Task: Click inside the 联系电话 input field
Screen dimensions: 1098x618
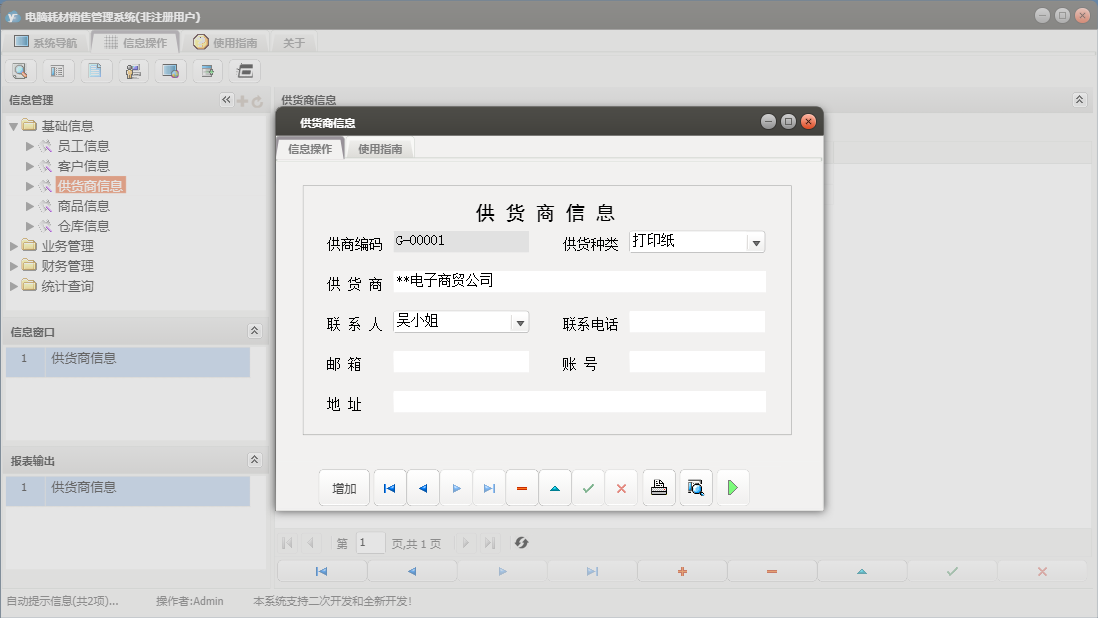Action: pos(697,322)
